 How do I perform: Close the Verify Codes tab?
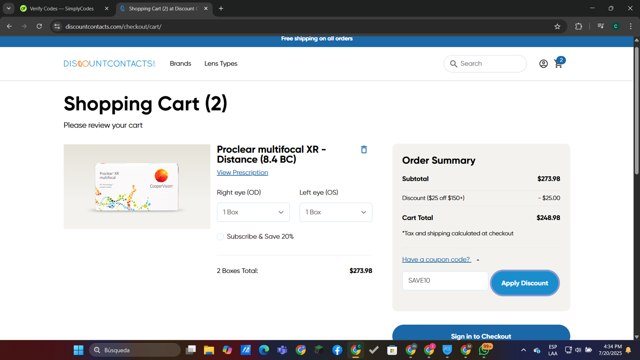[107, 9]
